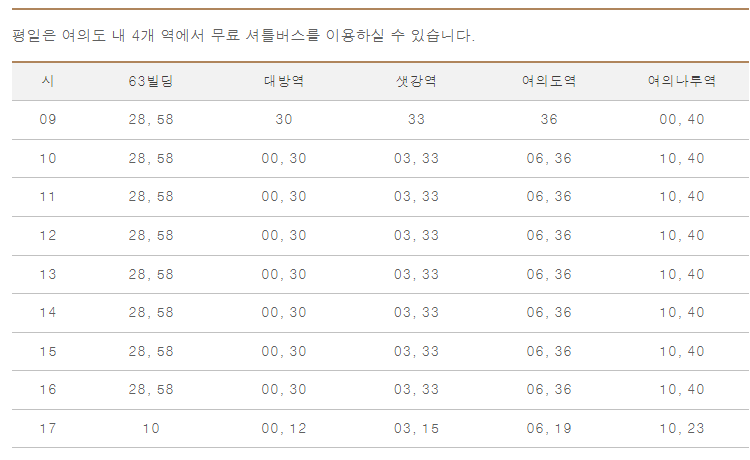Click 샛강역 times '03, 33' in 12 row

[416, 235]
